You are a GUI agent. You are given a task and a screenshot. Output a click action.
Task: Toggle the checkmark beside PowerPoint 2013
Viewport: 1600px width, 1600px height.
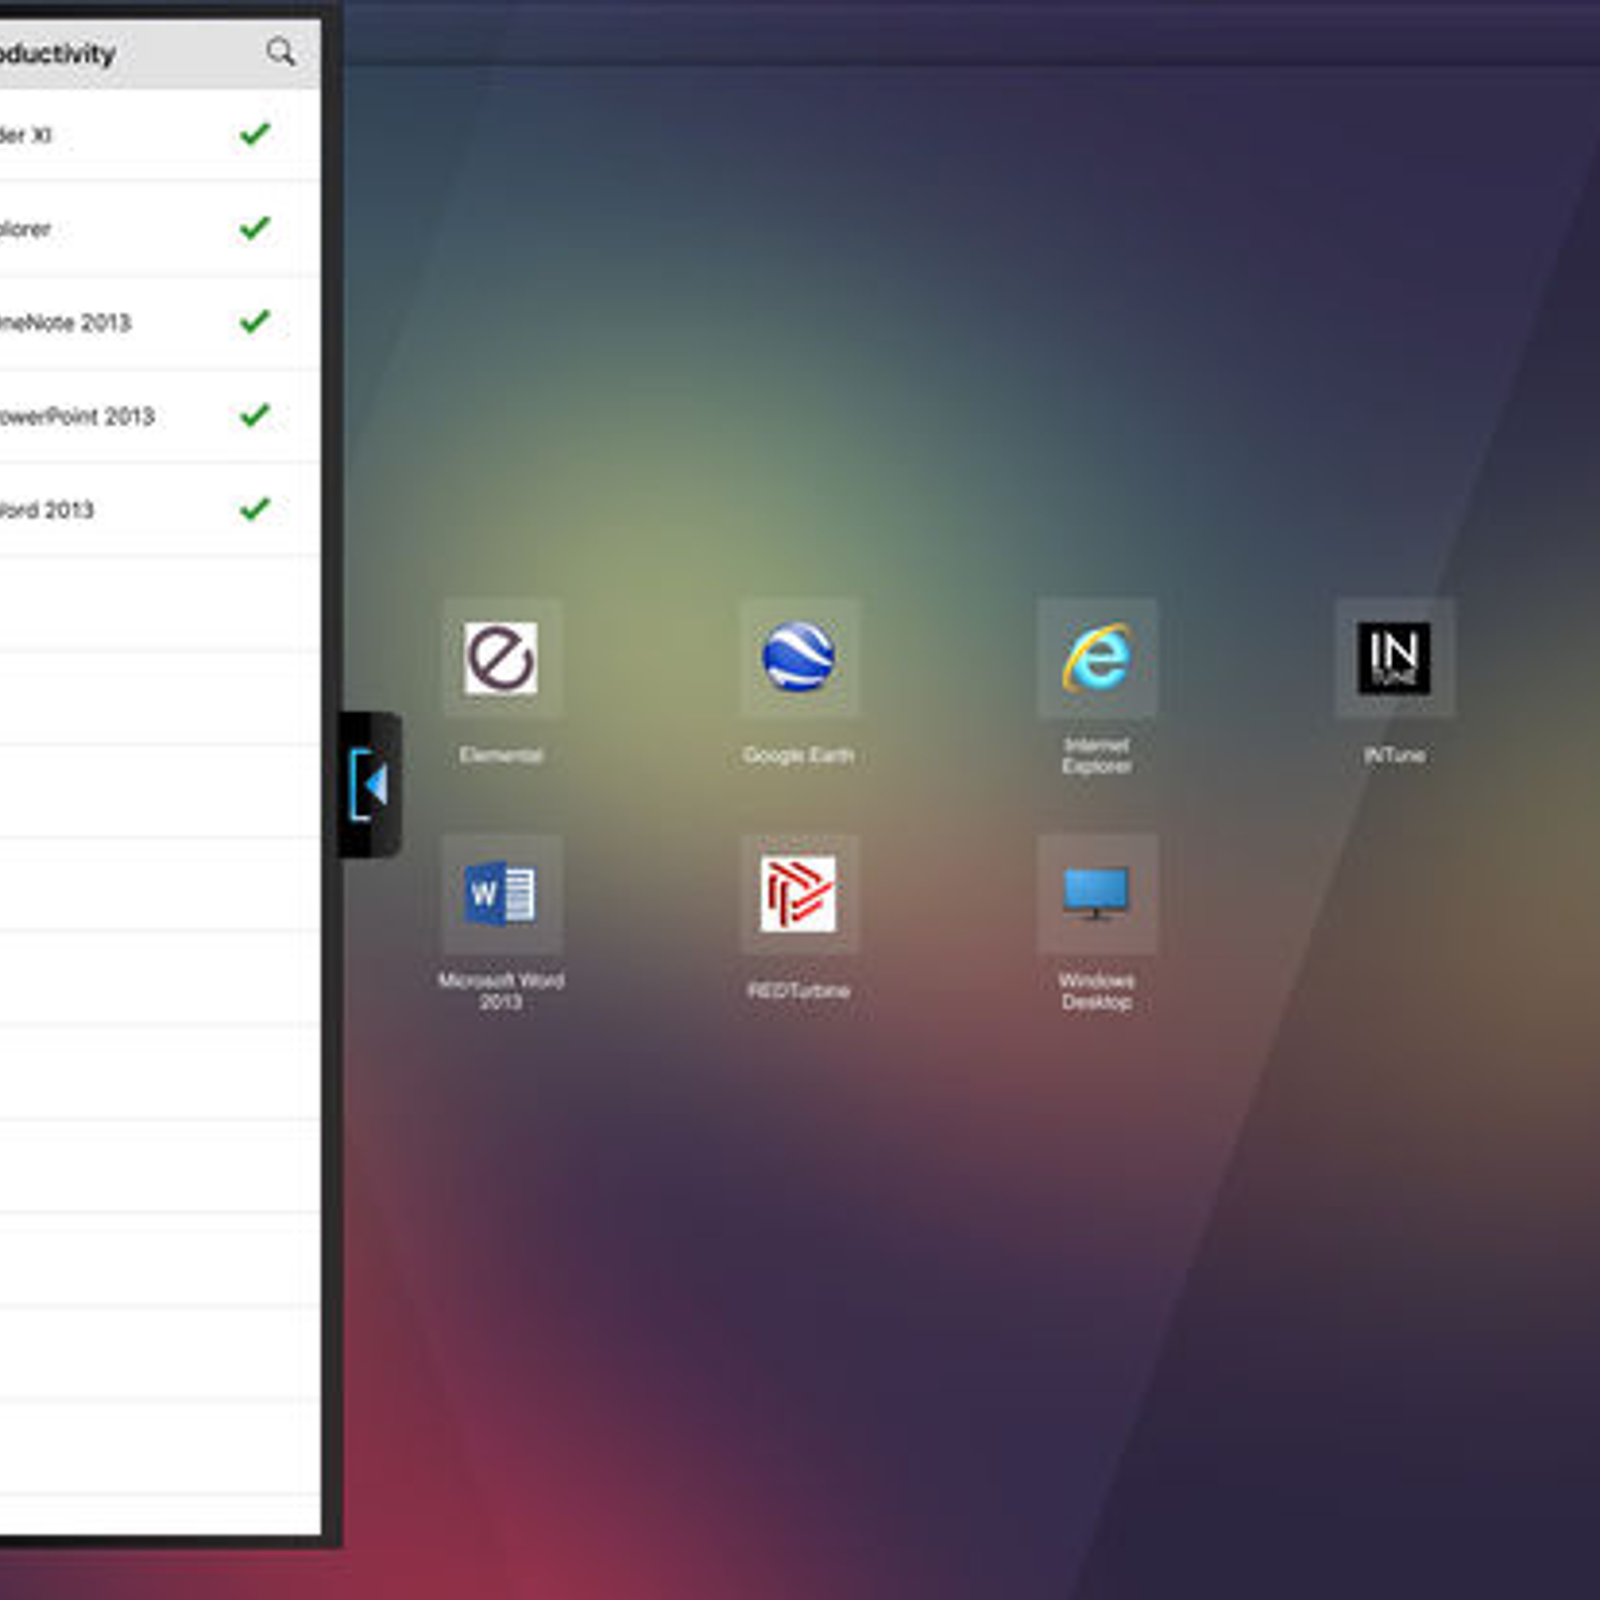click(x=255, y=414)
